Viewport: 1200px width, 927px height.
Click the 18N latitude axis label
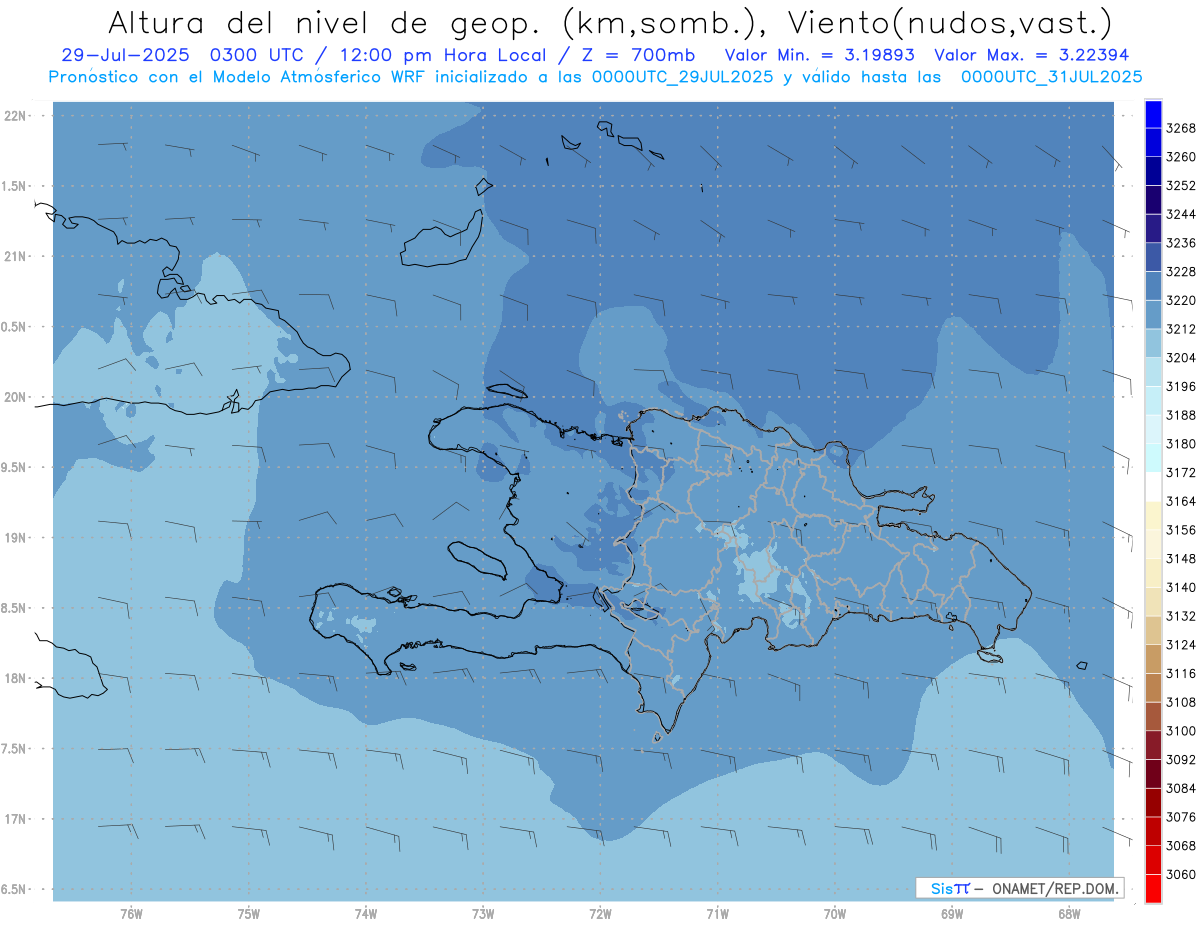[x=17, y=678]
